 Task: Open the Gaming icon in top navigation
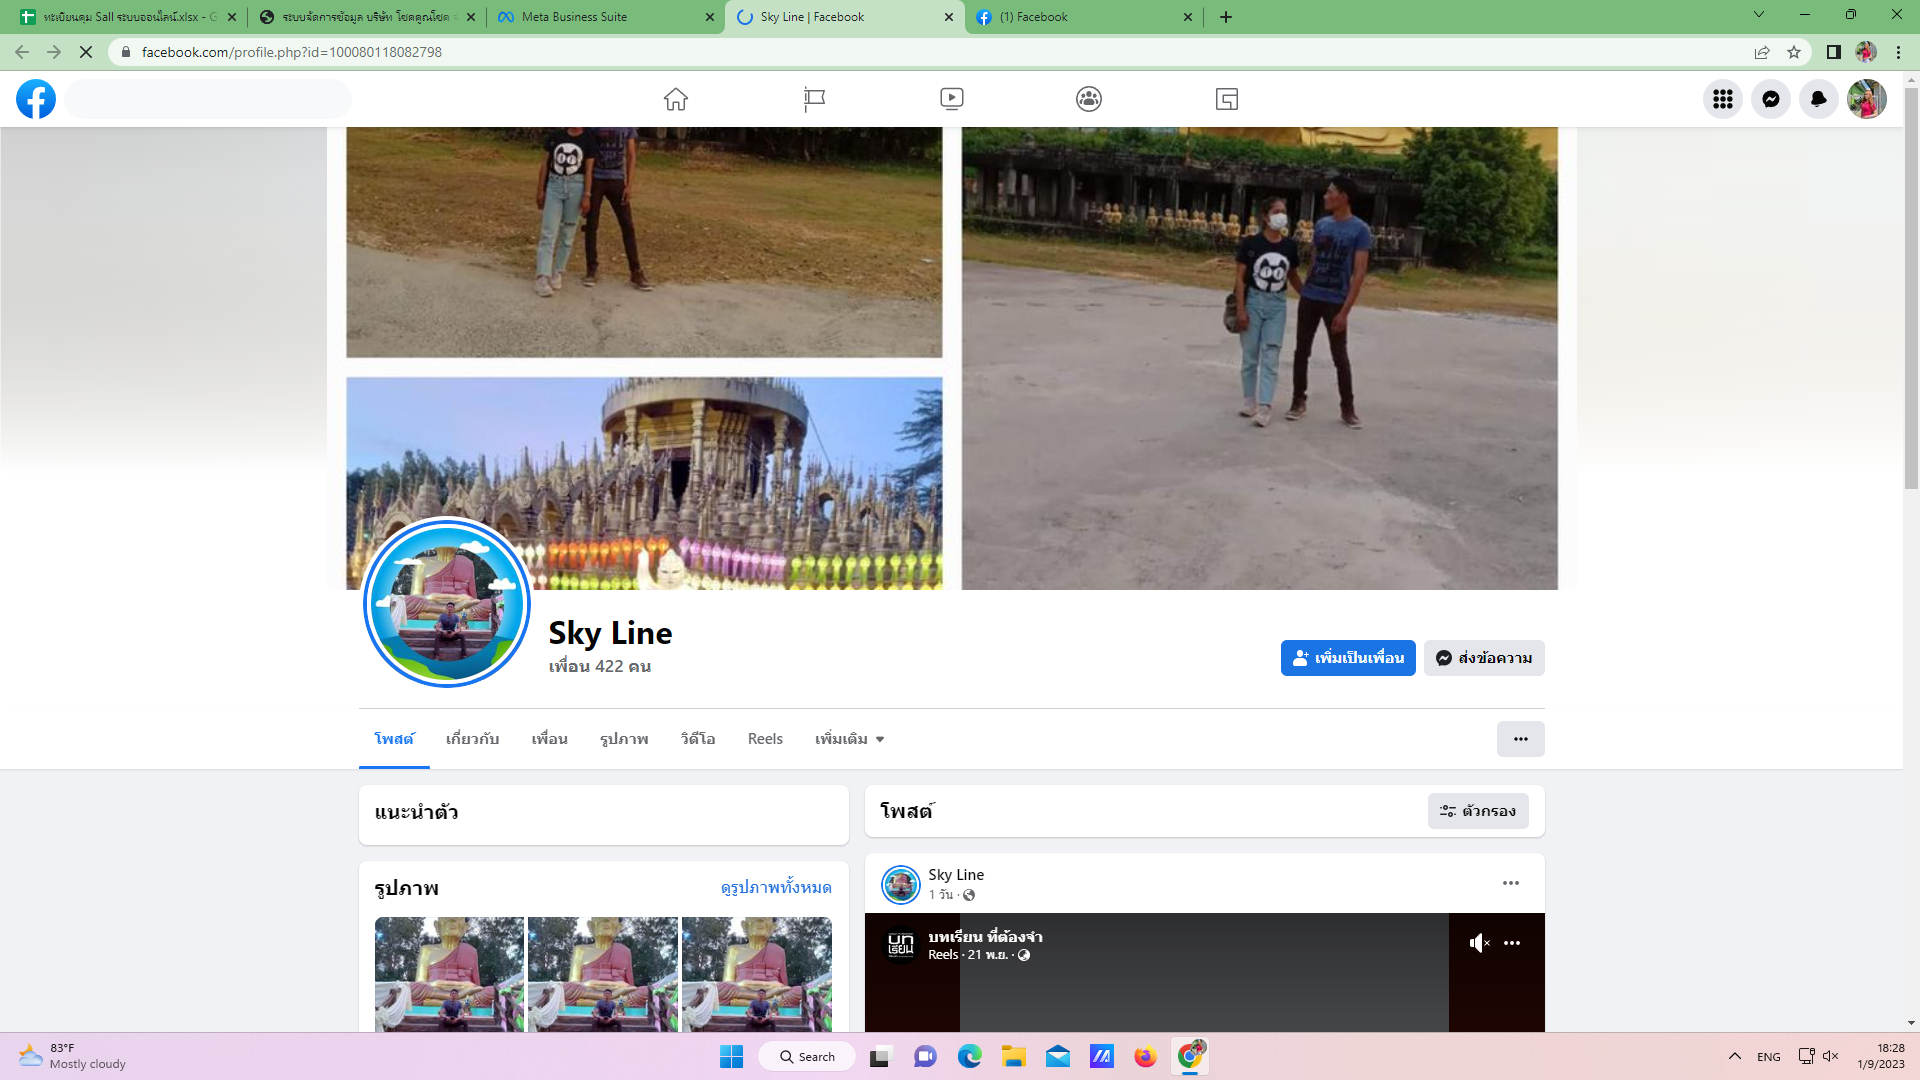[1227, 99]
